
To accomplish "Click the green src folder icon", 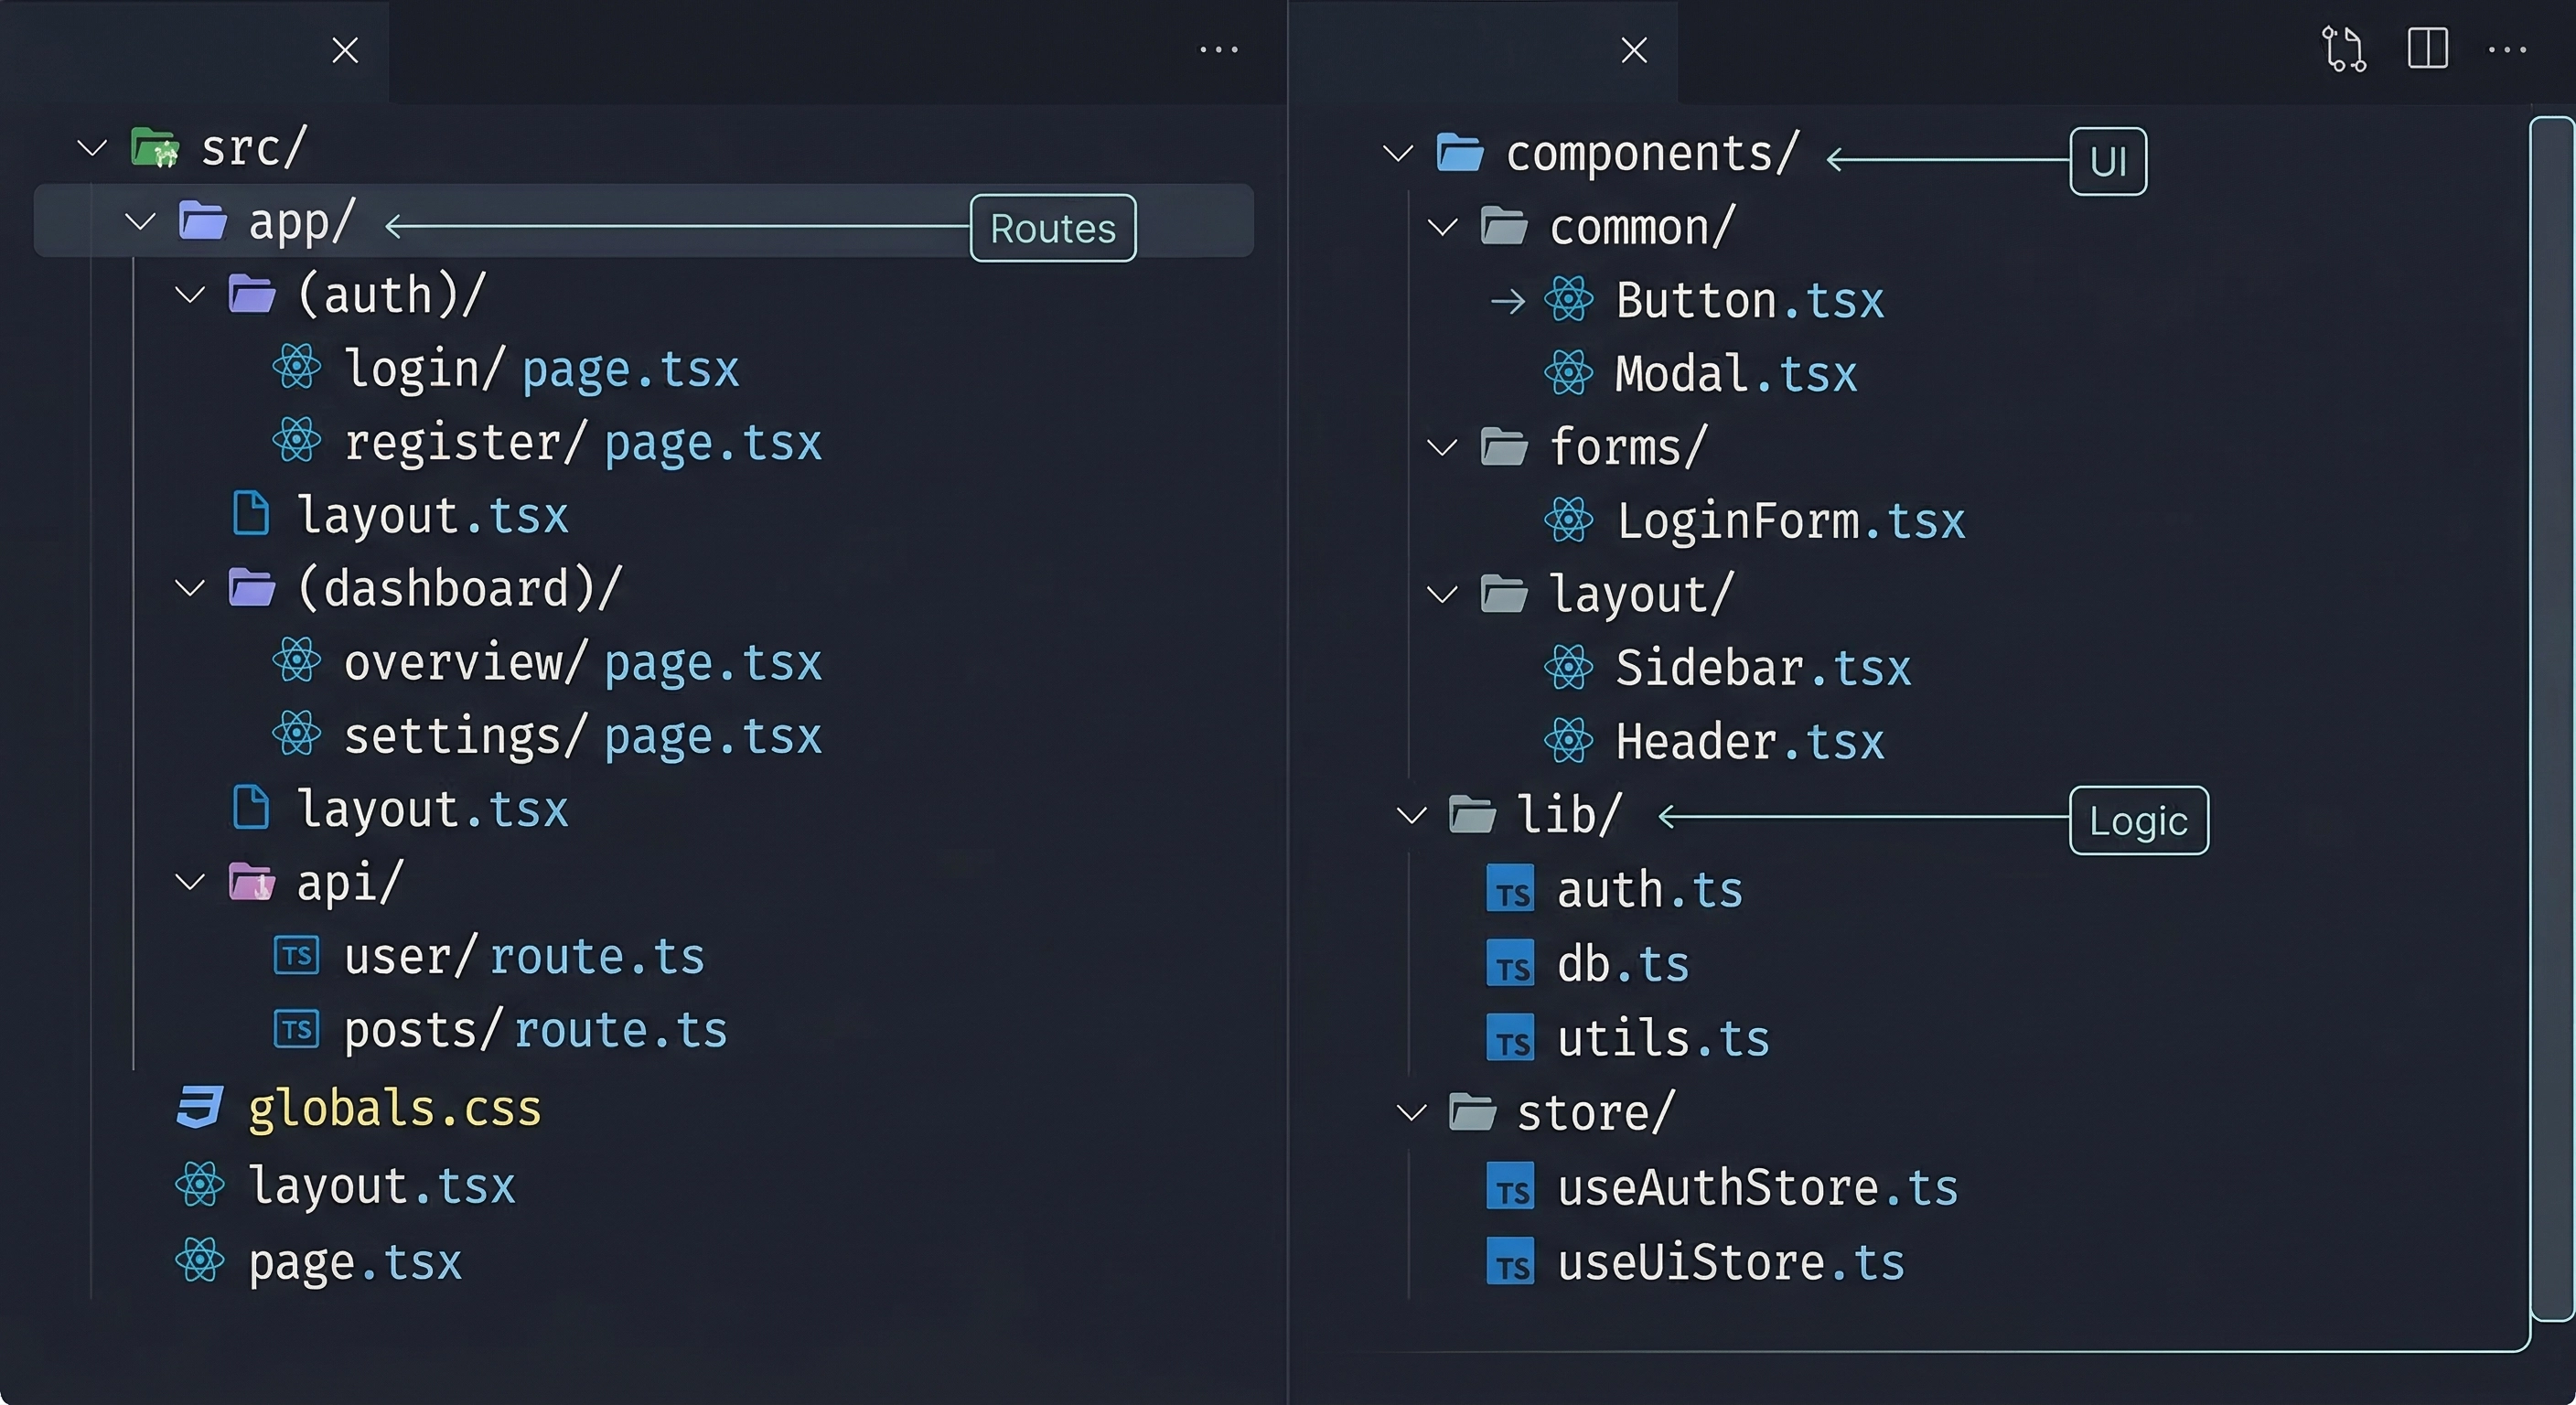I will (155, 148).
